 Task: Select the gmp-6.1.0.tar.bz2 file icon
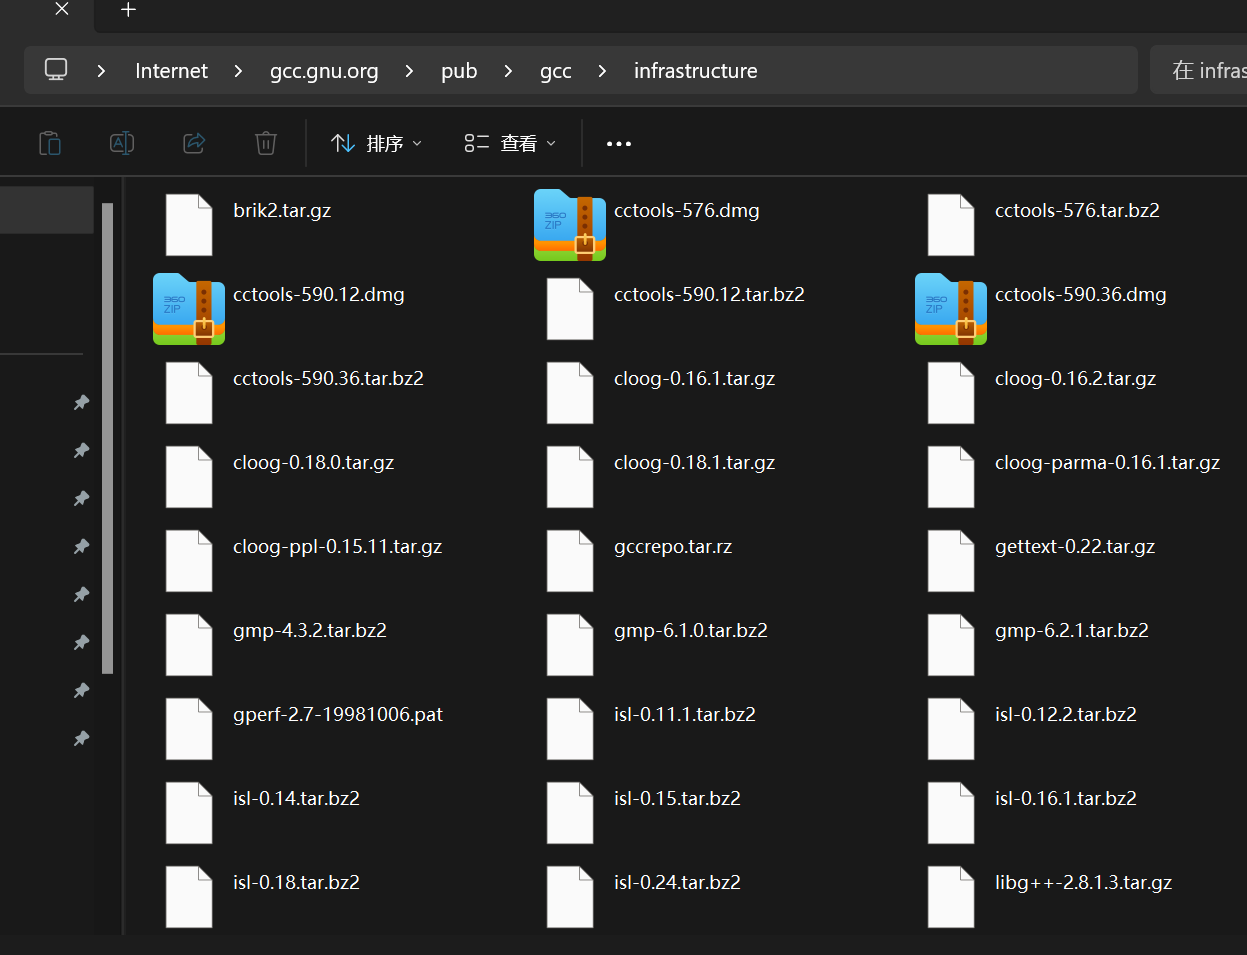pyautogui.click(x=570, y=645)
